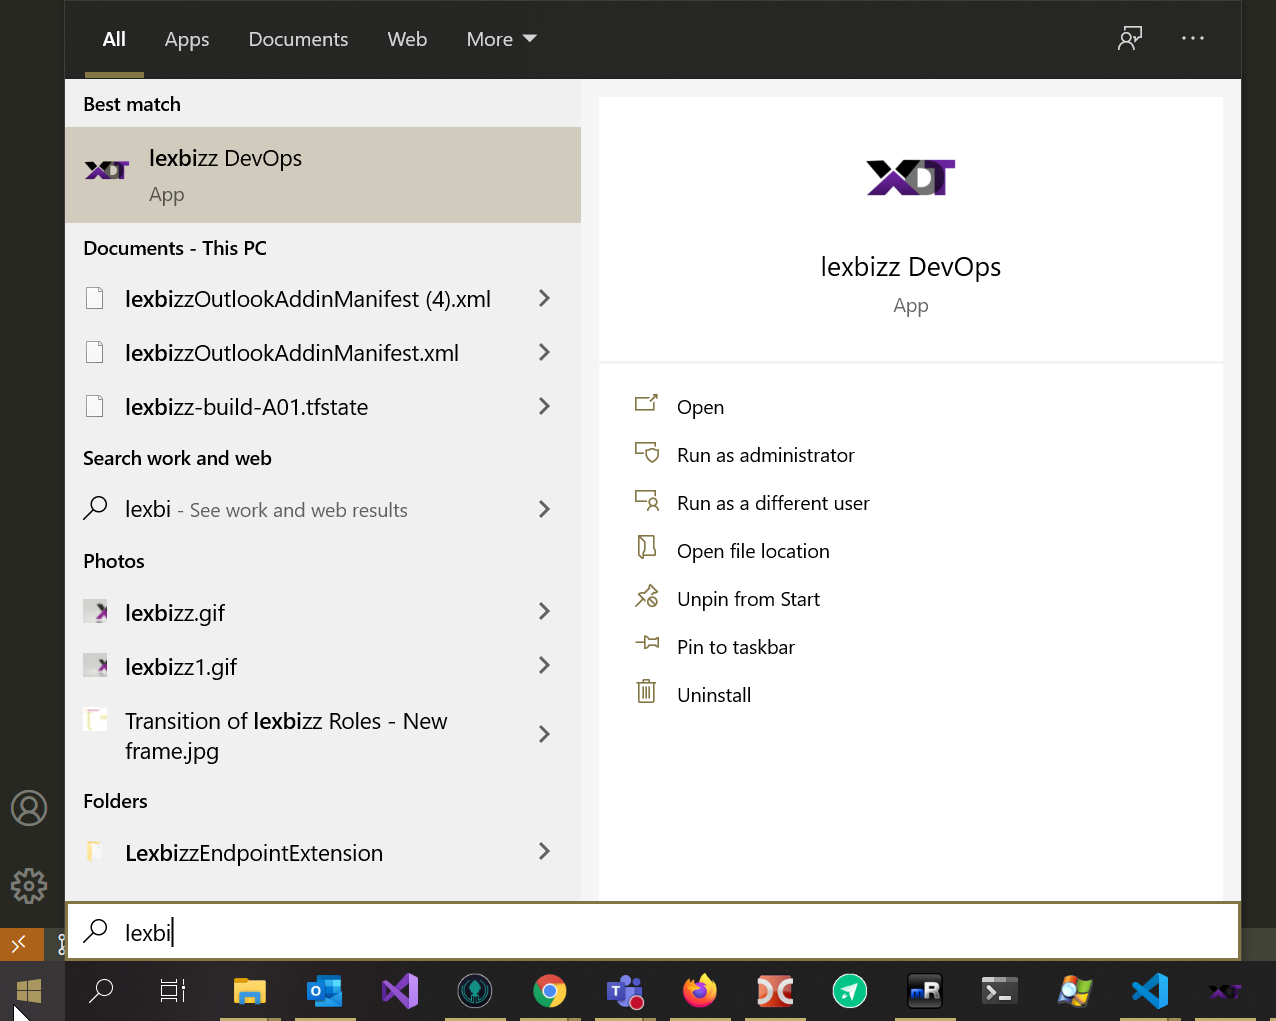Image resolution: width=1276 pixels, height=1021 pixels.
Task: Open the lexbizz DevOps best match result
Action: coord(323,175)
